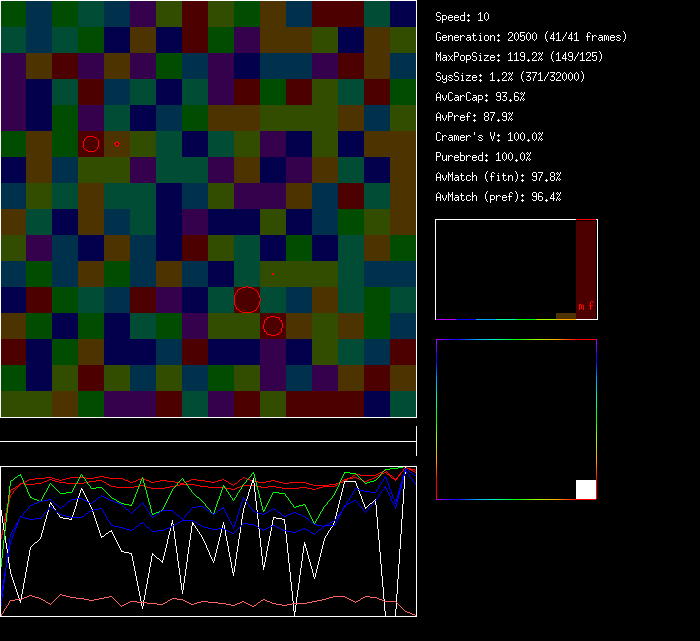Viewport: 700px width, 641px height.
Task: Click the Generation: 20500 readout
Action: pyautogui.click(x=531, y=37)
